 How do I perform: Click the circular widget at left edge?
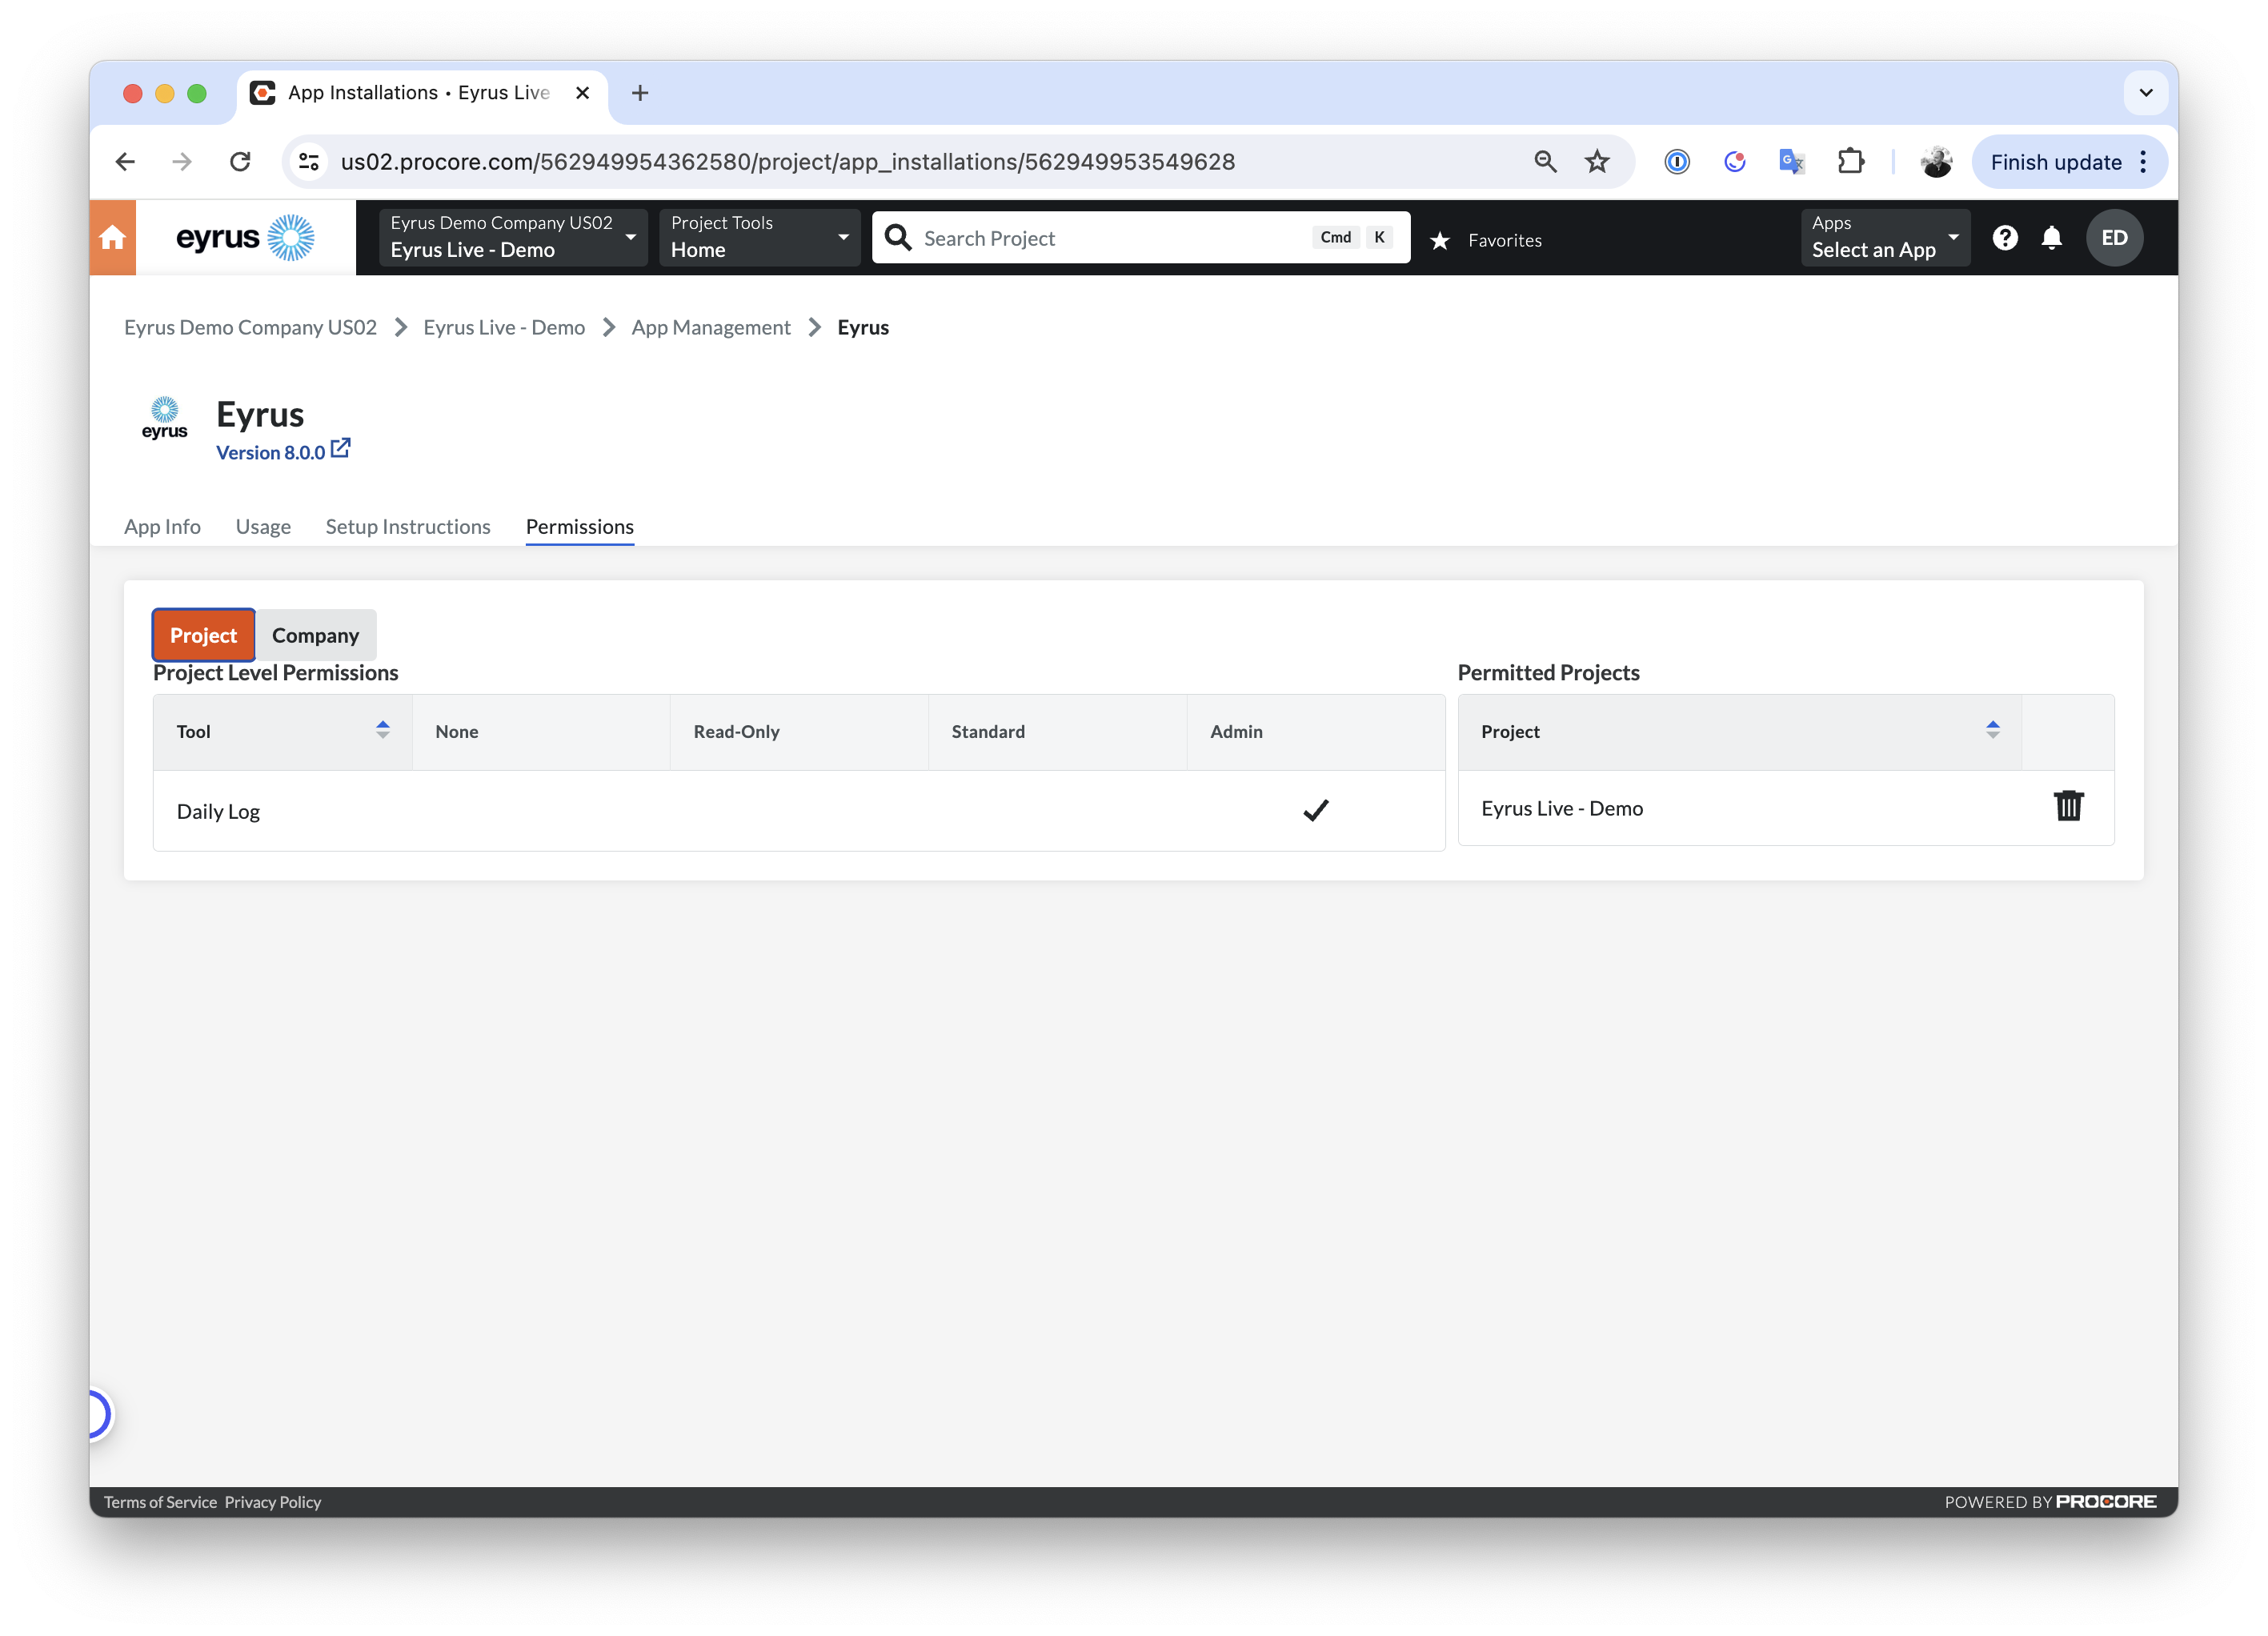pyautogui.click(x=99, y=1414)
